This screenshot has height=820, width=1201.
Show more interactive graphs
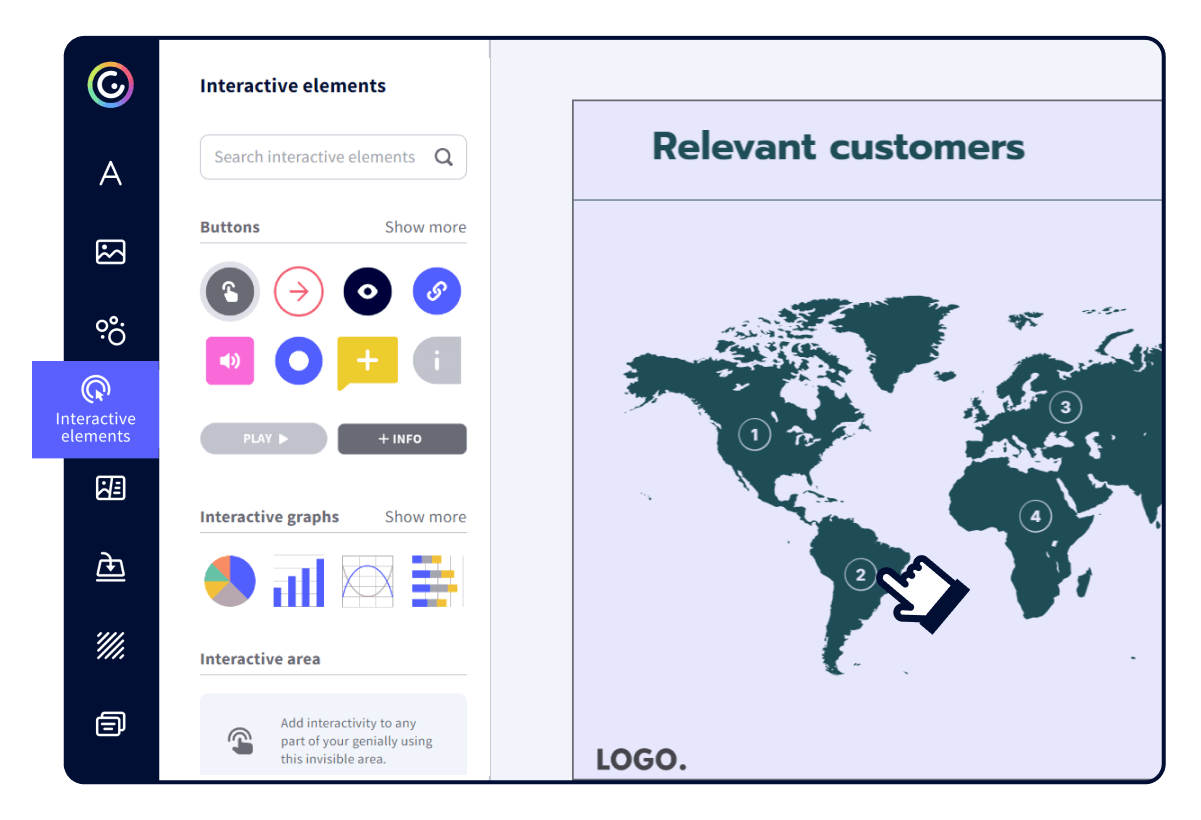[x=425, y=516]
